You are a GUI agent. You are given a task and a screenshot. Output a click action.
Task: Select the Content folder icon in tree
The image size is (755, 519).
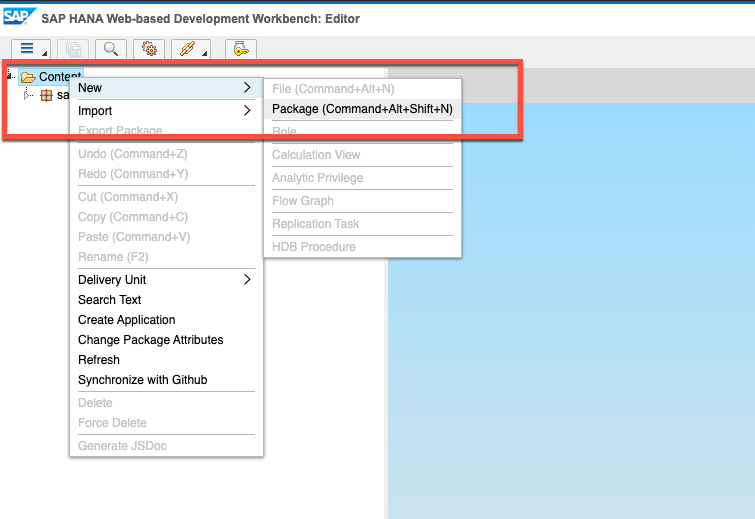(x=28, y=77)
